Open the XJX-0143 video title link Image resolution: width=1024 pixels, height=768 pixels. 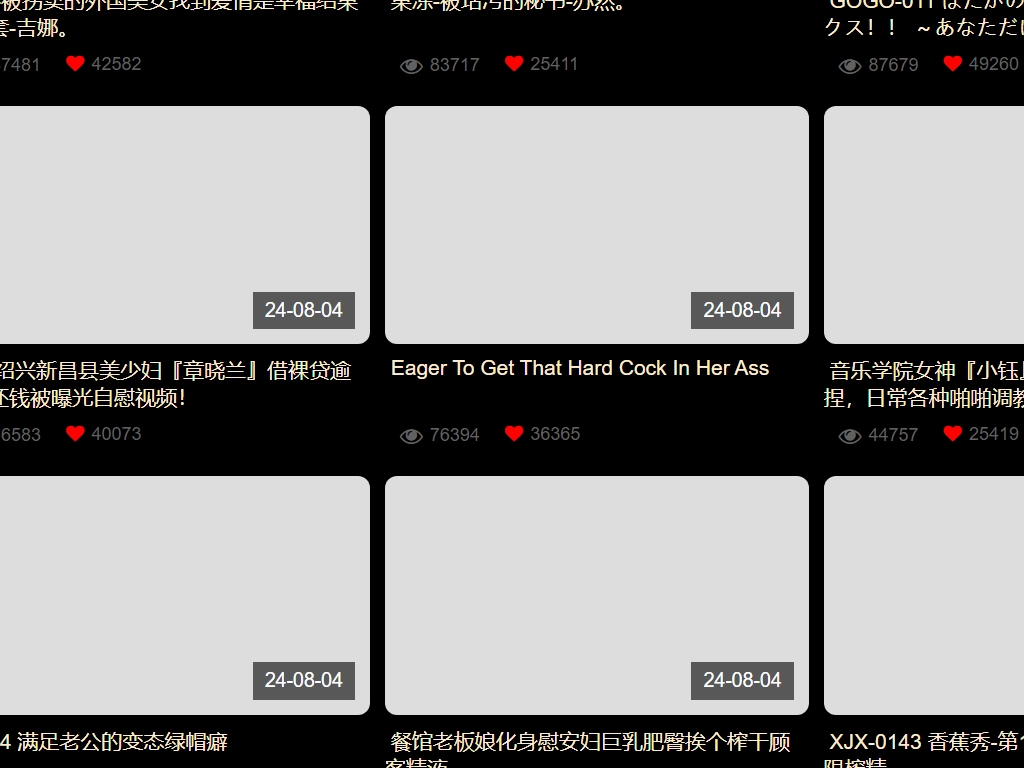click(x=925, y=743)
